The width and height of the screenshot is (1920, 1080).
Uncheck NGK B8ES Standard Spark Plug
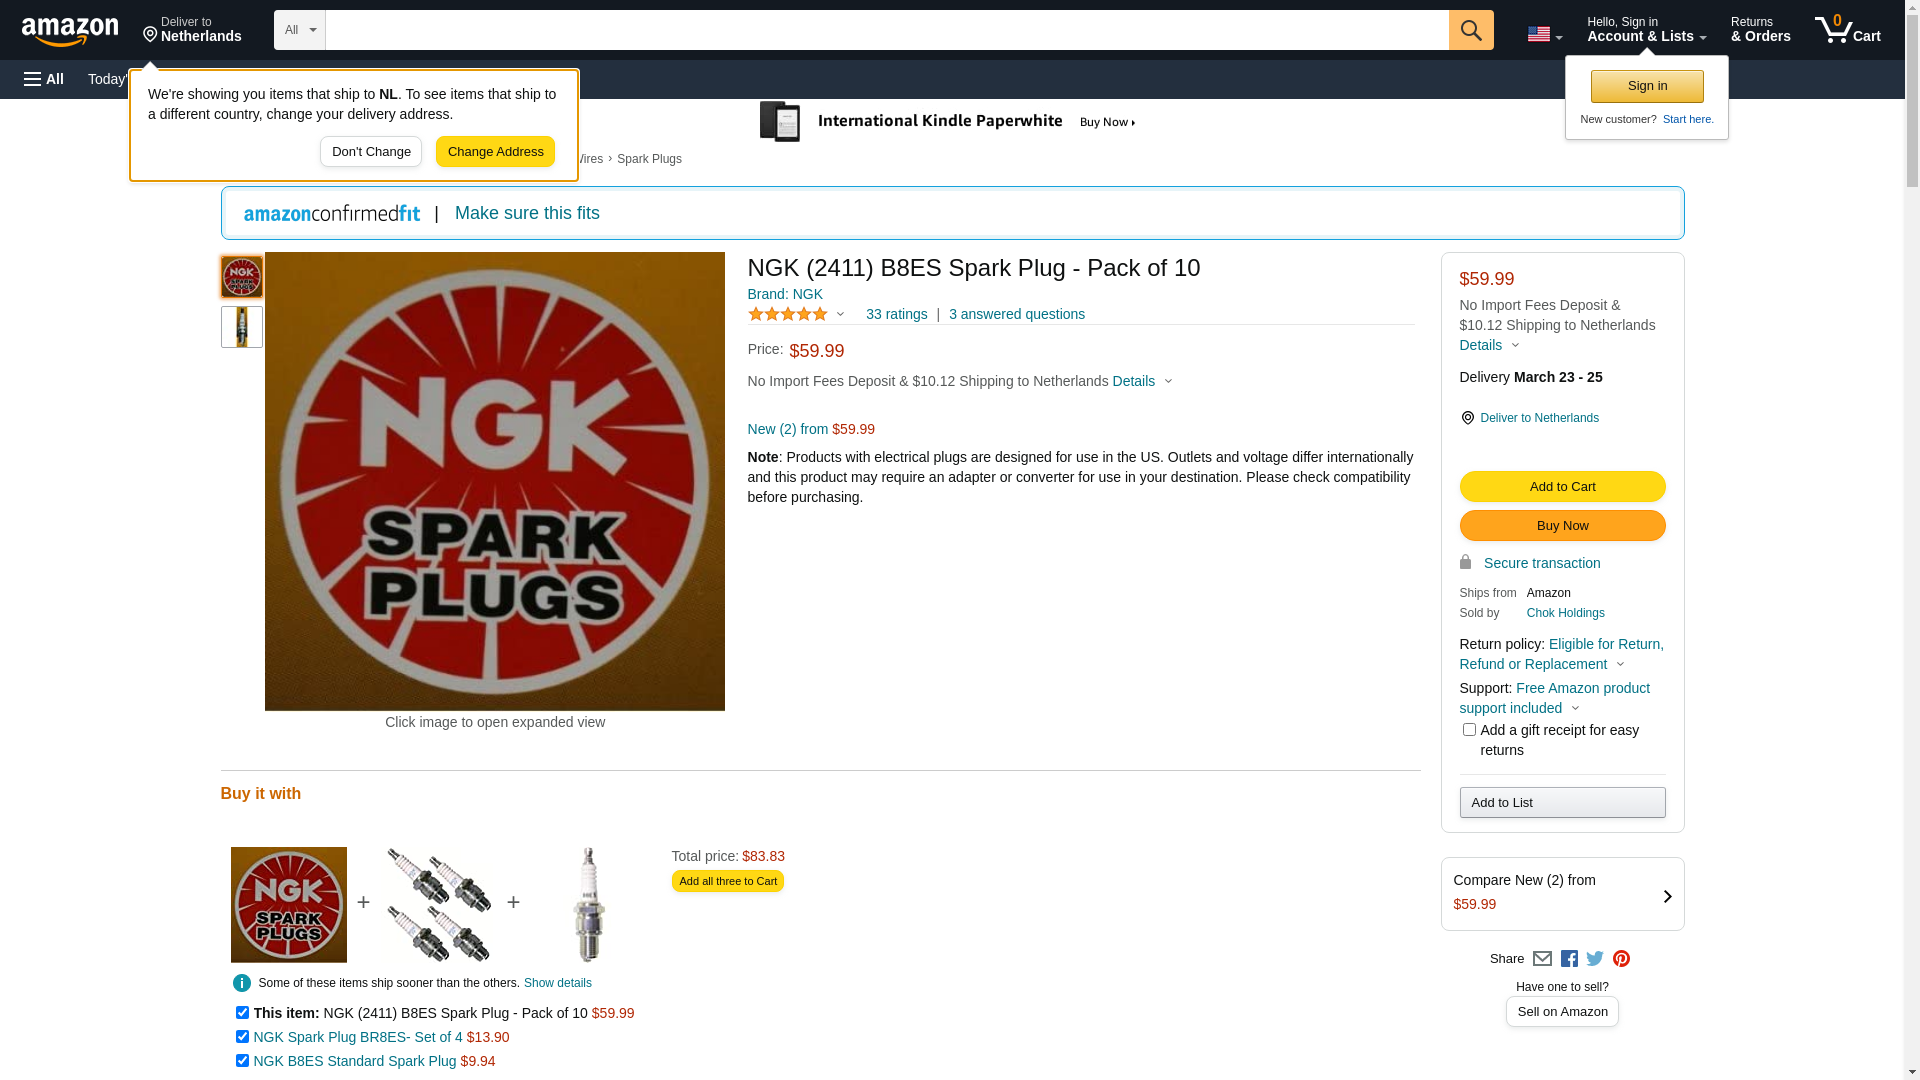pyautogui.click(x=242, y=1061)
